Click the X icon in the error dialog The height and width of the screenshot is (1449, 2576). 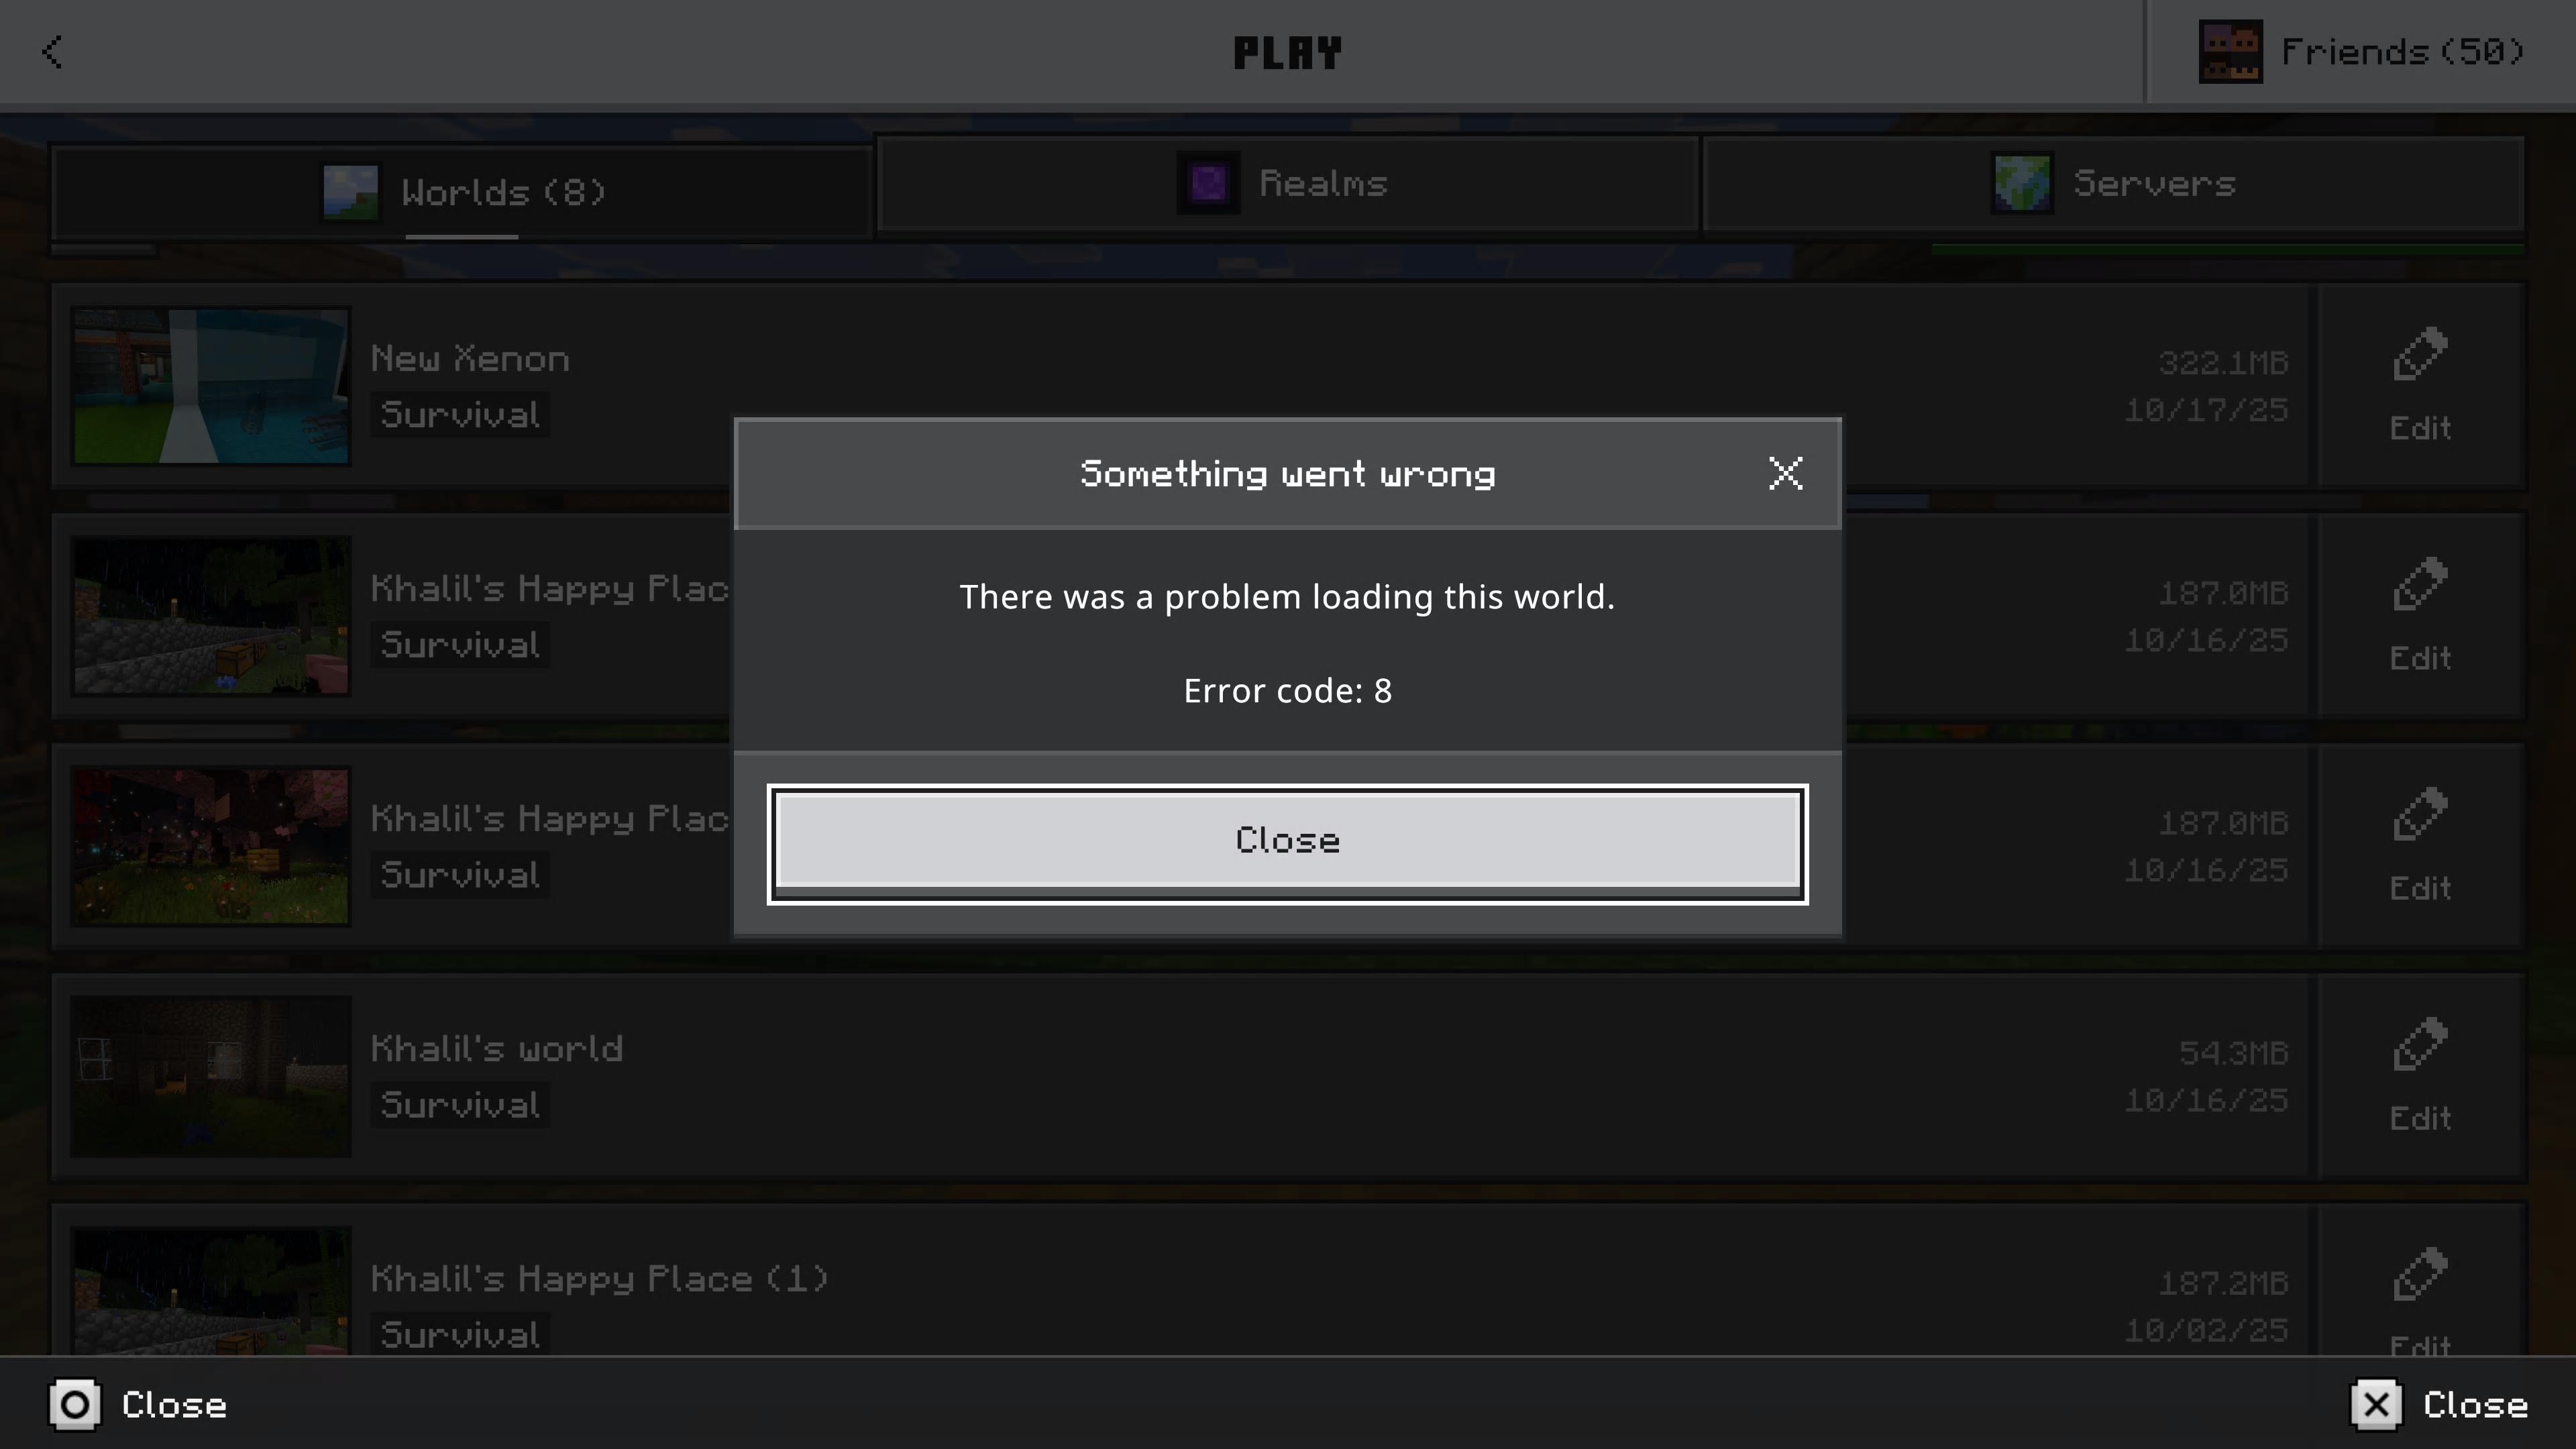click(1785, 473)
